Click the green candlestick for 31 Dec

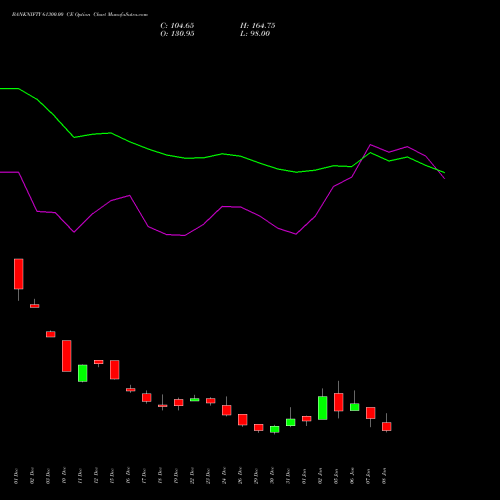coord(291,422)
